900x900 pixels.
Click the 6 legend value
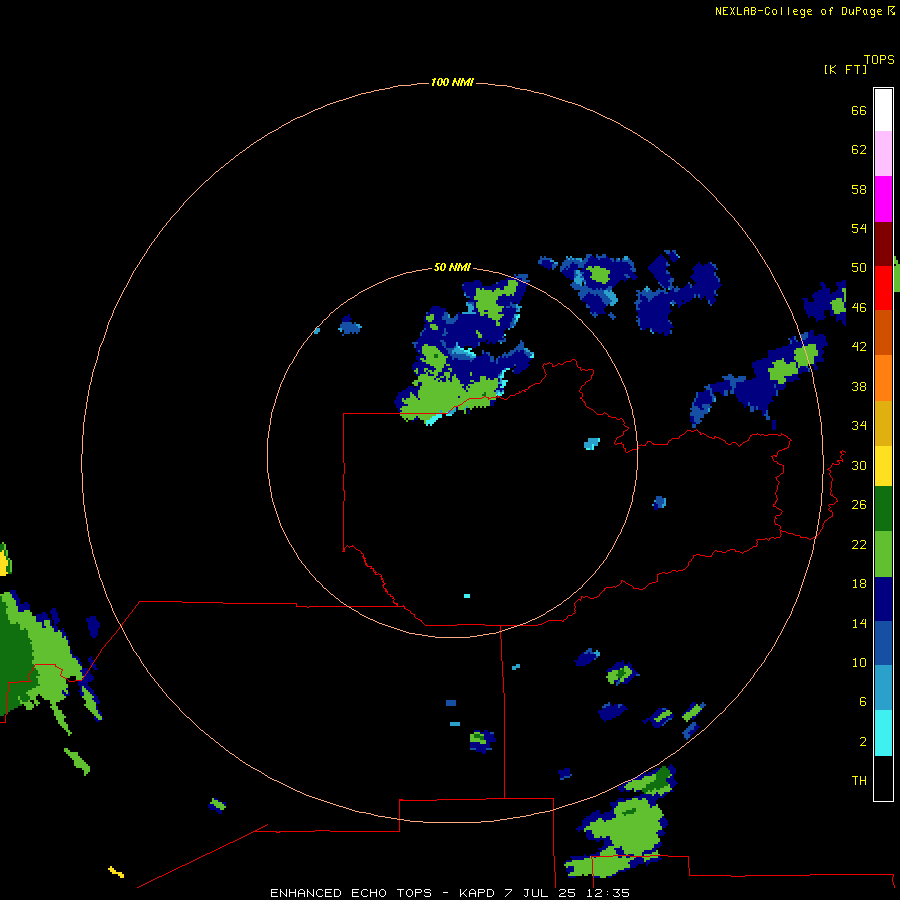862,702
